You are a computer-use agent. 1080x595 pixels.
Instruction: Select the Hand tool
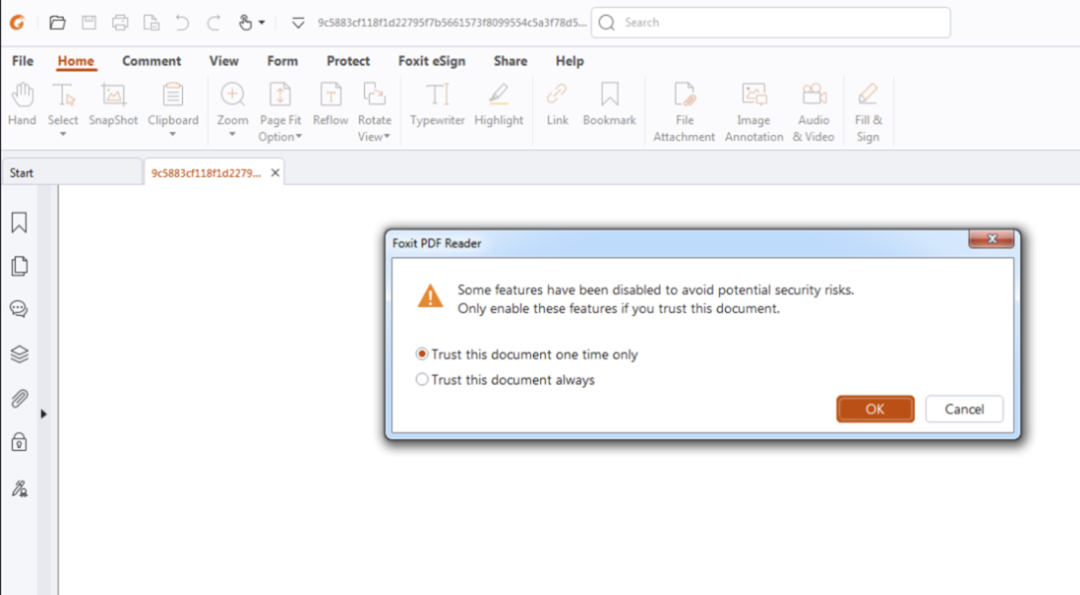(x=22, y=103)
